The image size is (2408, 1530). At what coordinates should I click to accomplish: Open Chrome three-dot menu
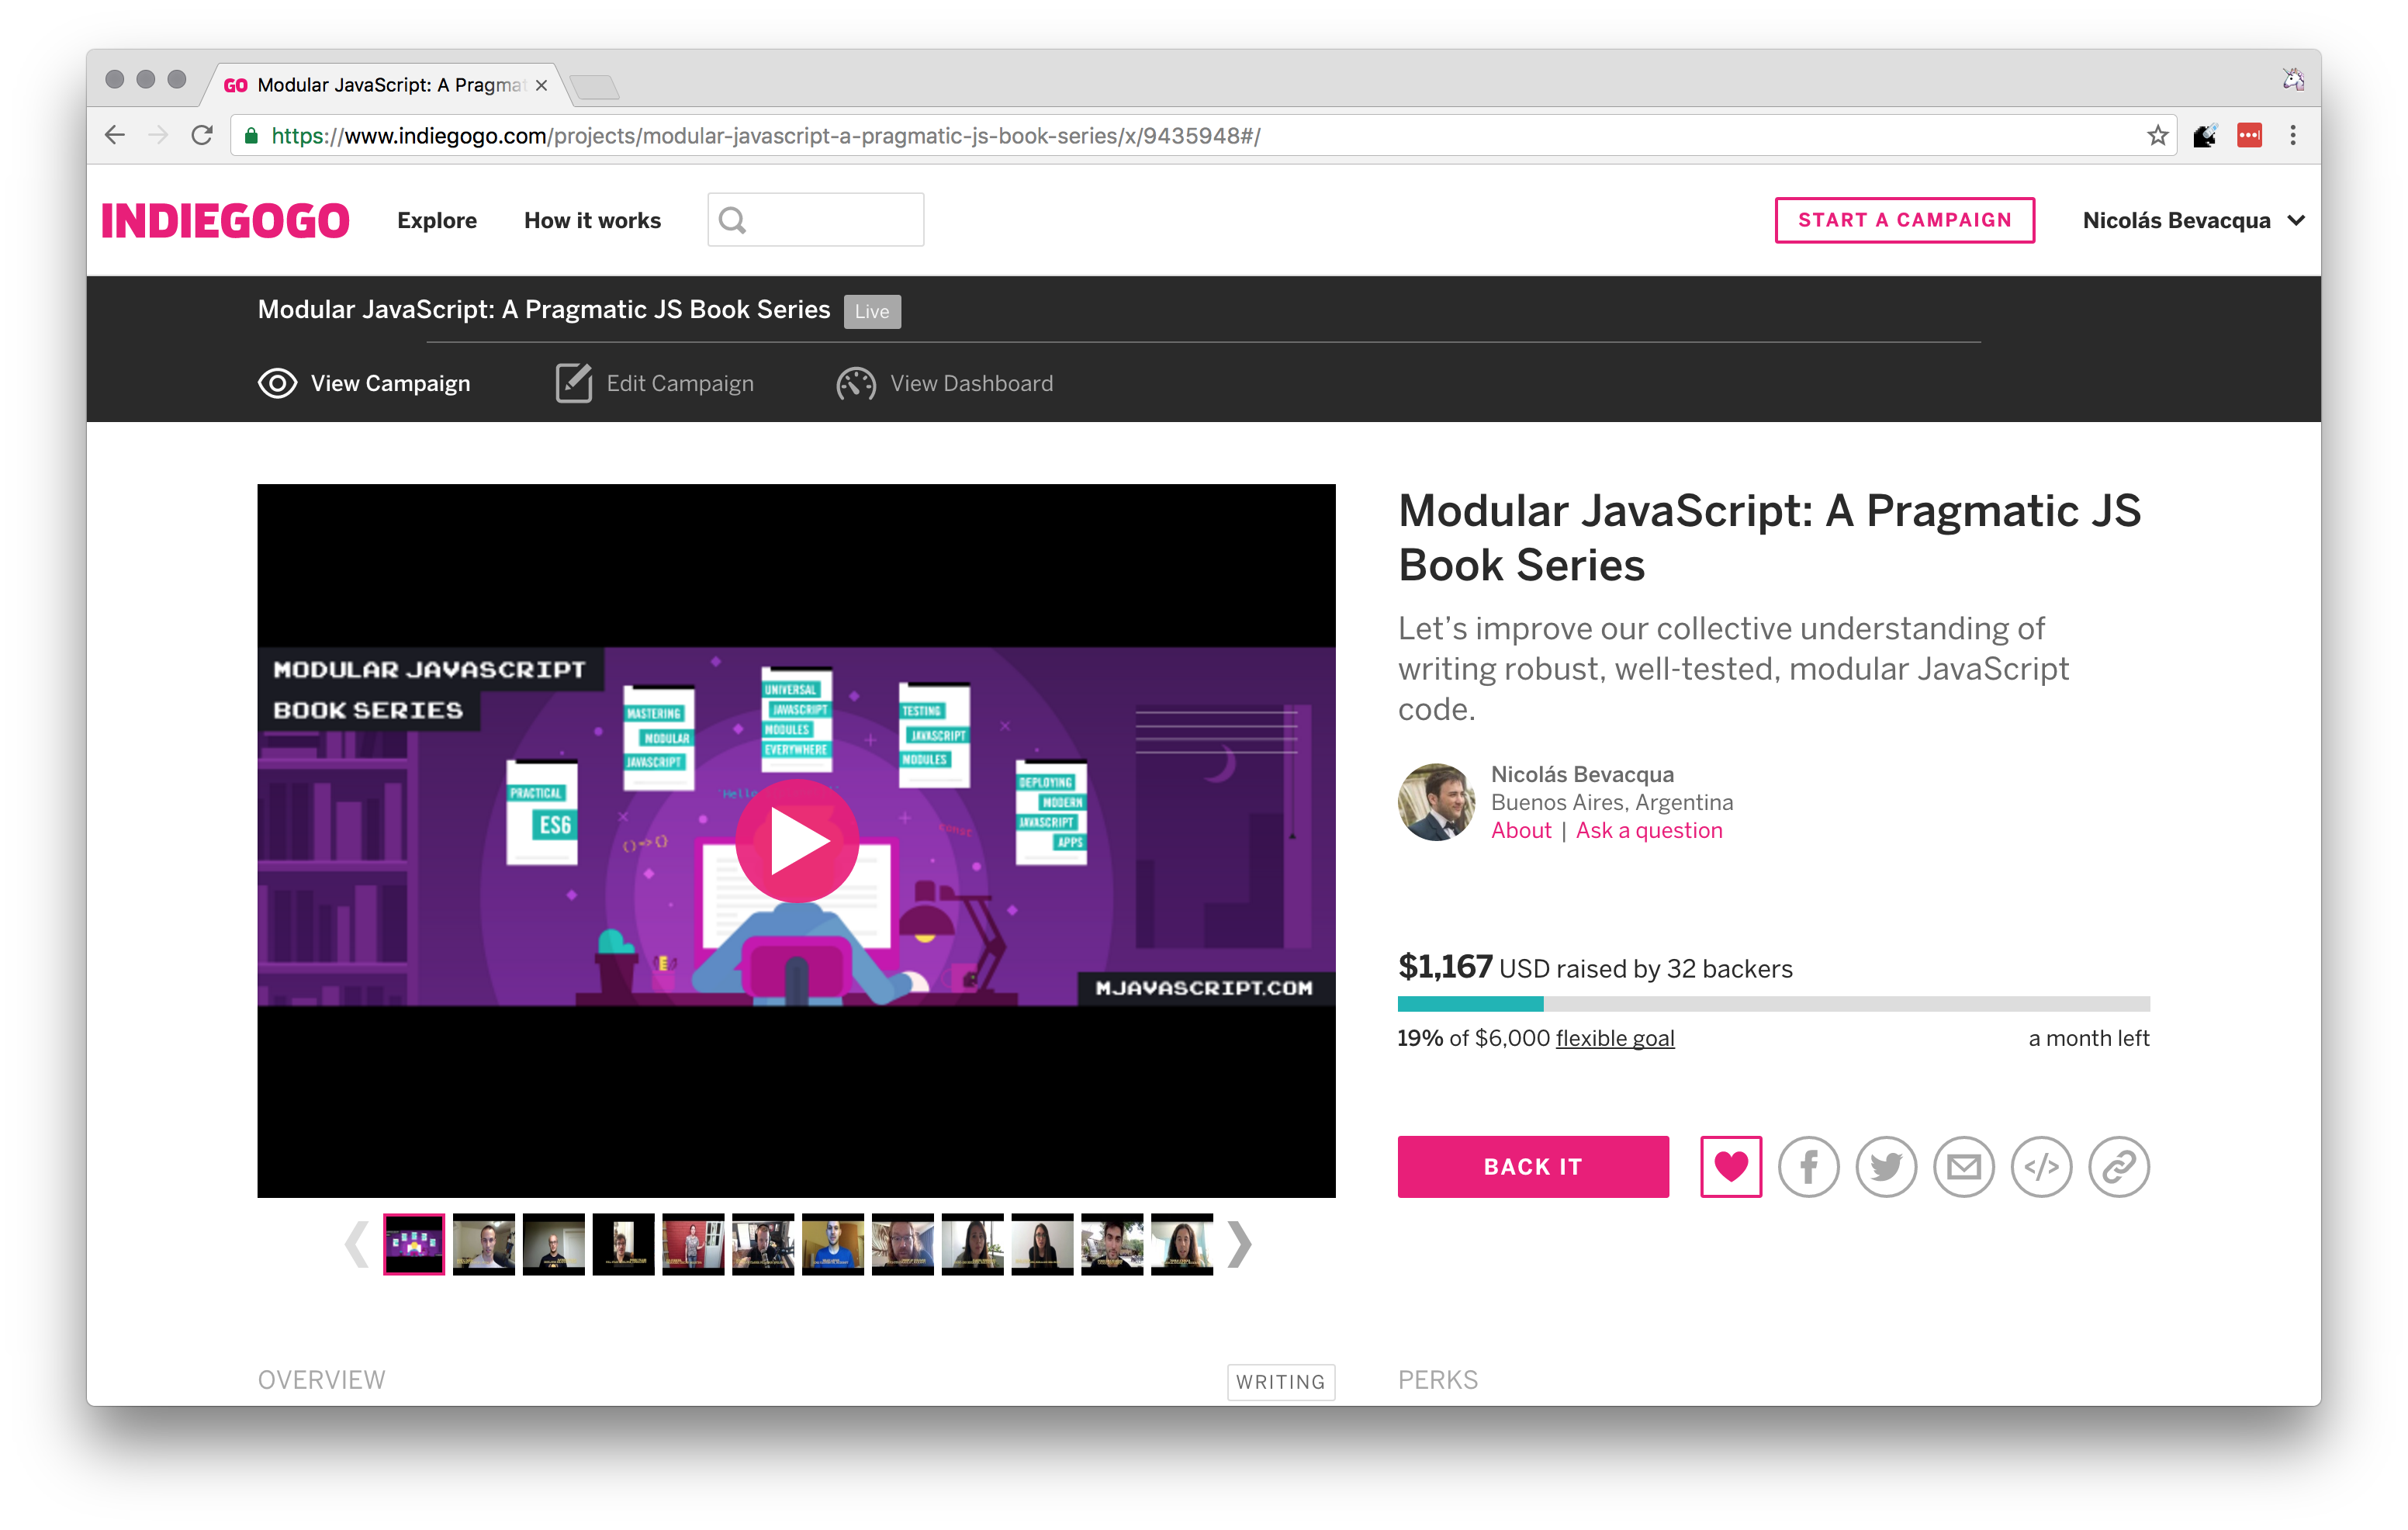tap(2293, 136)
